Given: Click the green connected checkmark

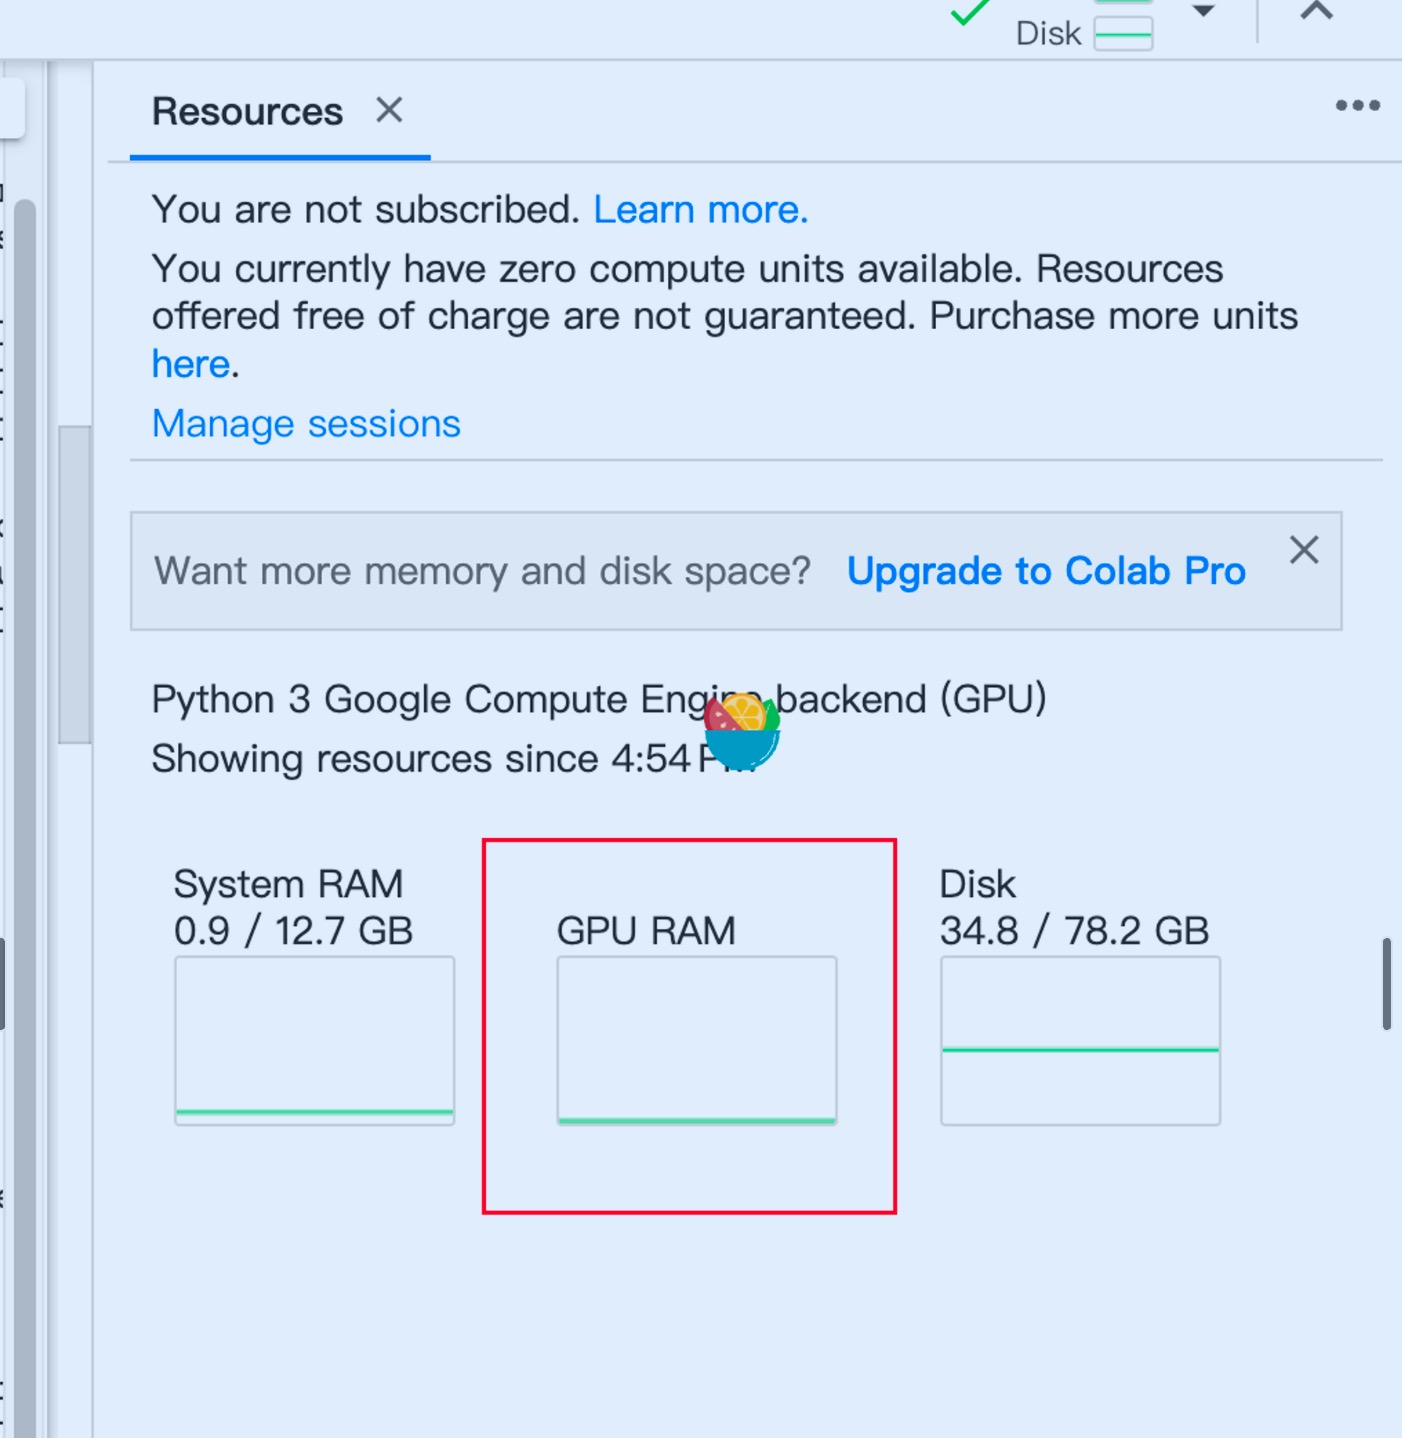Looking at the screenshot, I should pyautogui.click(x=968, y=14).
